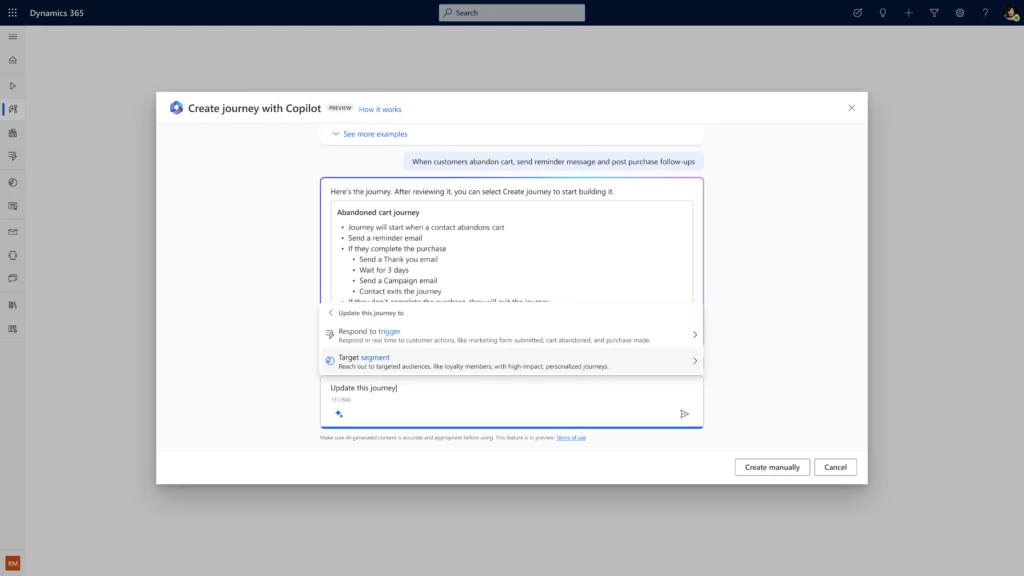Send the prompt using the arrow icon
Screen dimensions: 1024x576
[x=685, y=413]
